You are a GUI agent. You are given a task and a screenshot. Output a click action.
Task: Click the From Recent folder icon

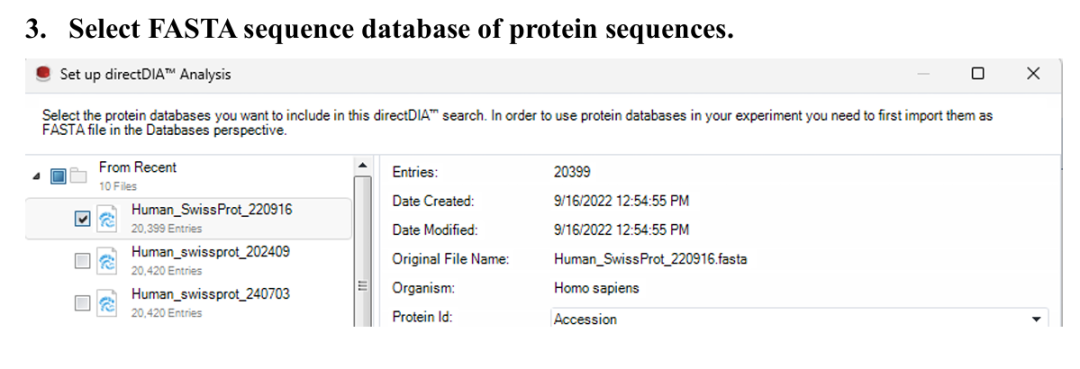pos(78,176)
